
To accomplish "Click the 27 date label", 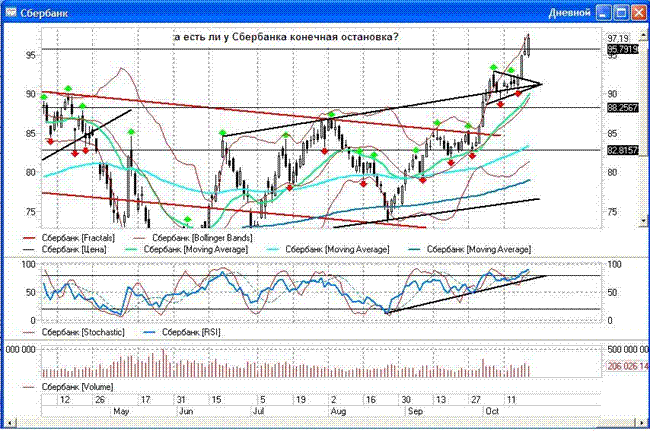I will click(x=475, y=400).
